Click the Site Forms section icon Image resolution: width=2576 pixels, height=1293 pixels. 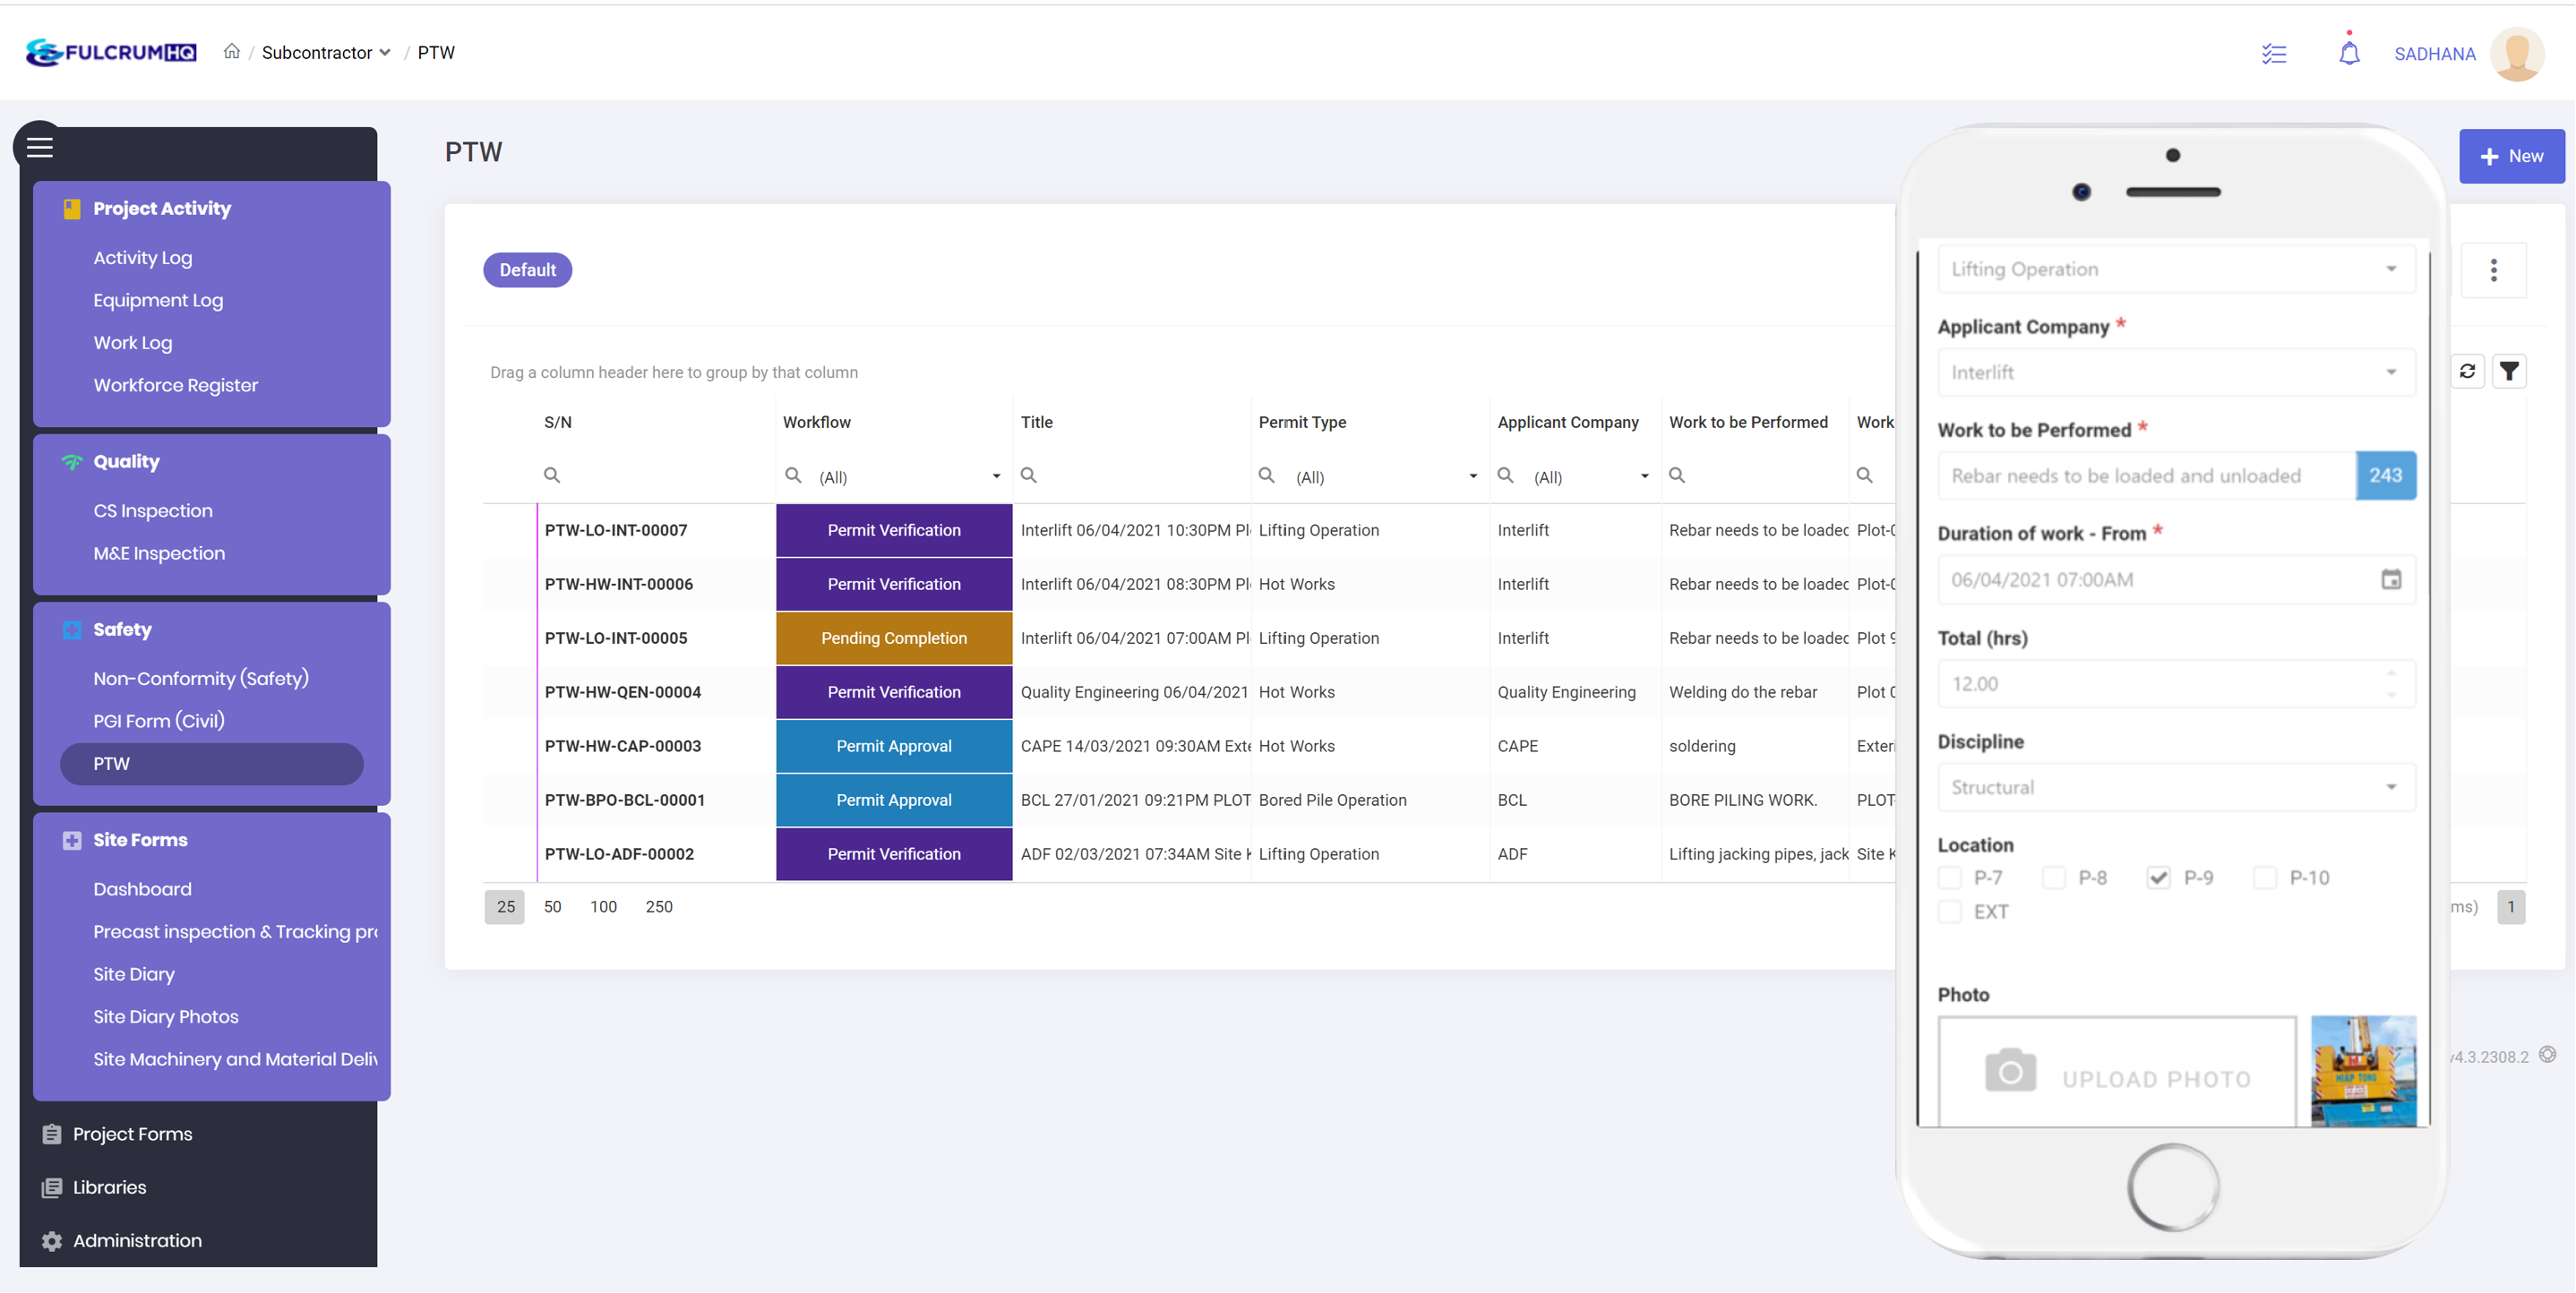coord(72,840)
